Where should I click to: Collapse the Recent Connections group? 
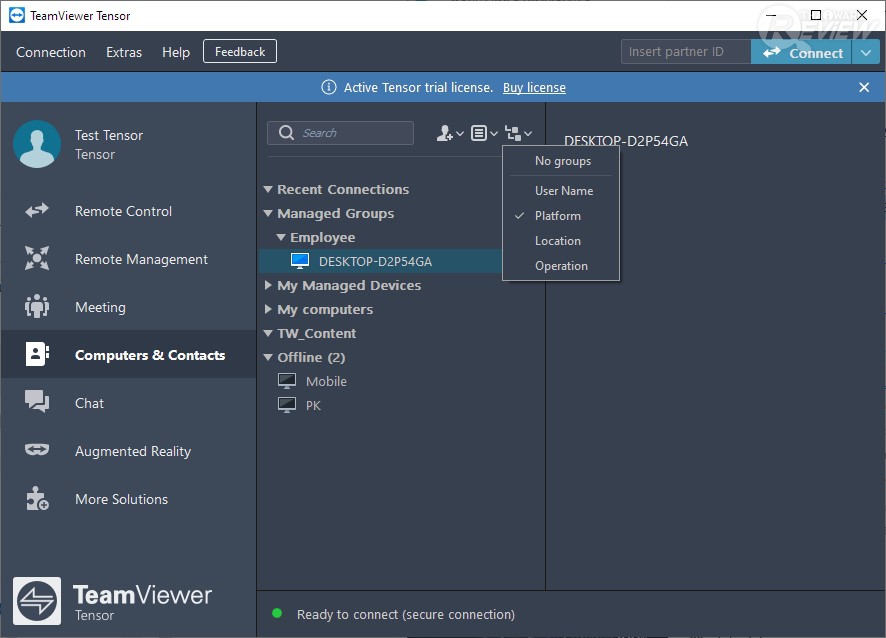pyautogui.click(x=268, y=189)
